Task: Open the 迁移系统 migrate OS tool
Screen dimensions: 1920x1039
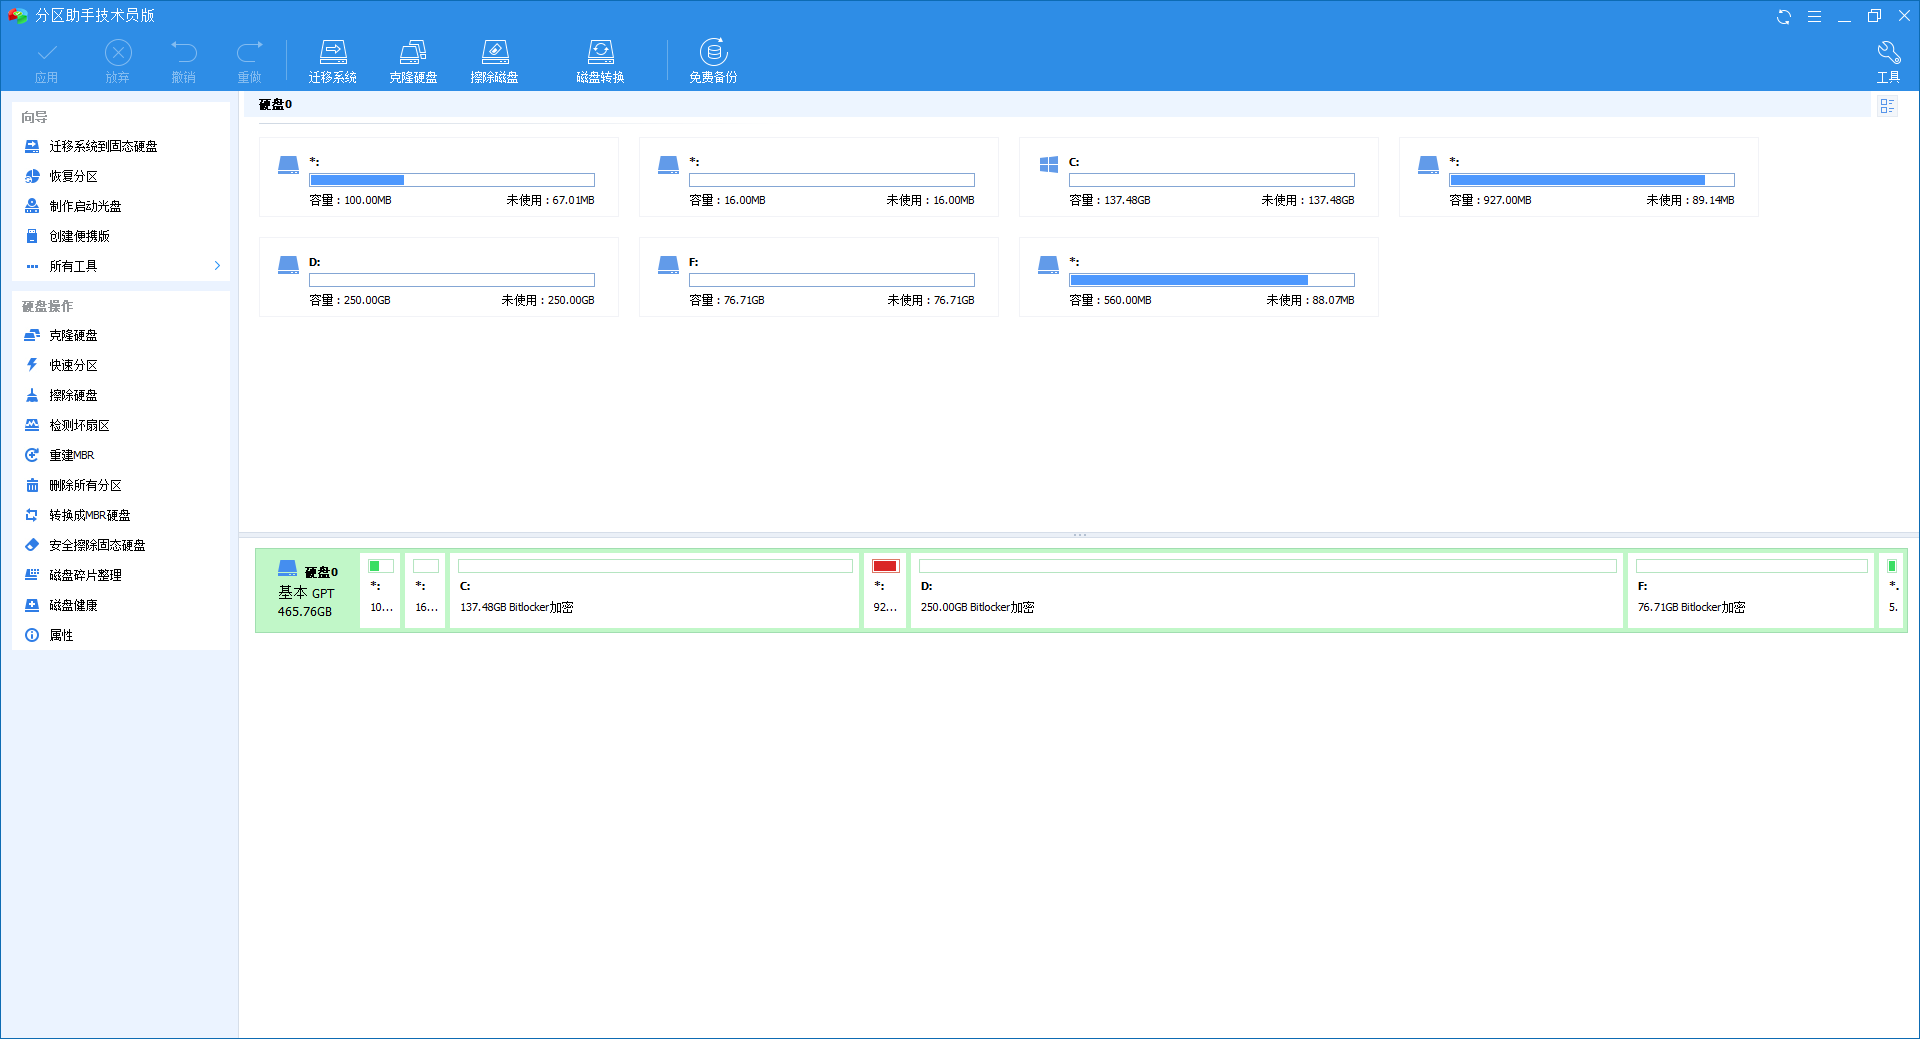Action: [x=332, y=61]
